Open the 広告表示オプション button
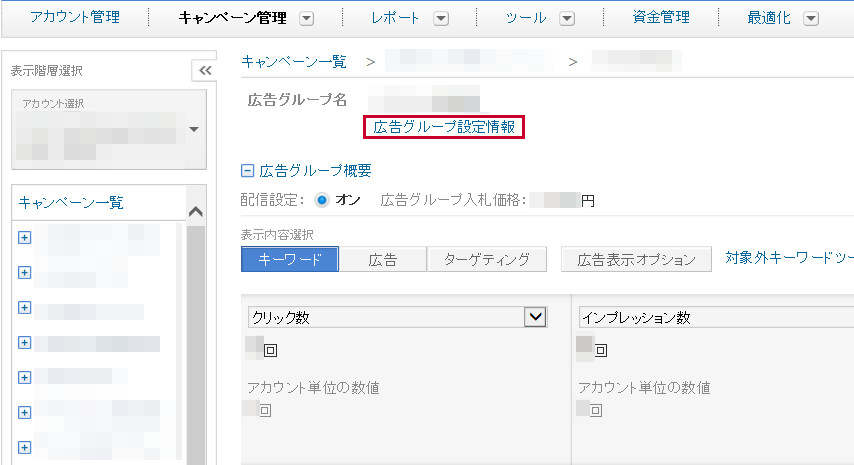Image resolution: width=854 pixels, height=465 pixels. pyautogui.click(x=636, y=259)
